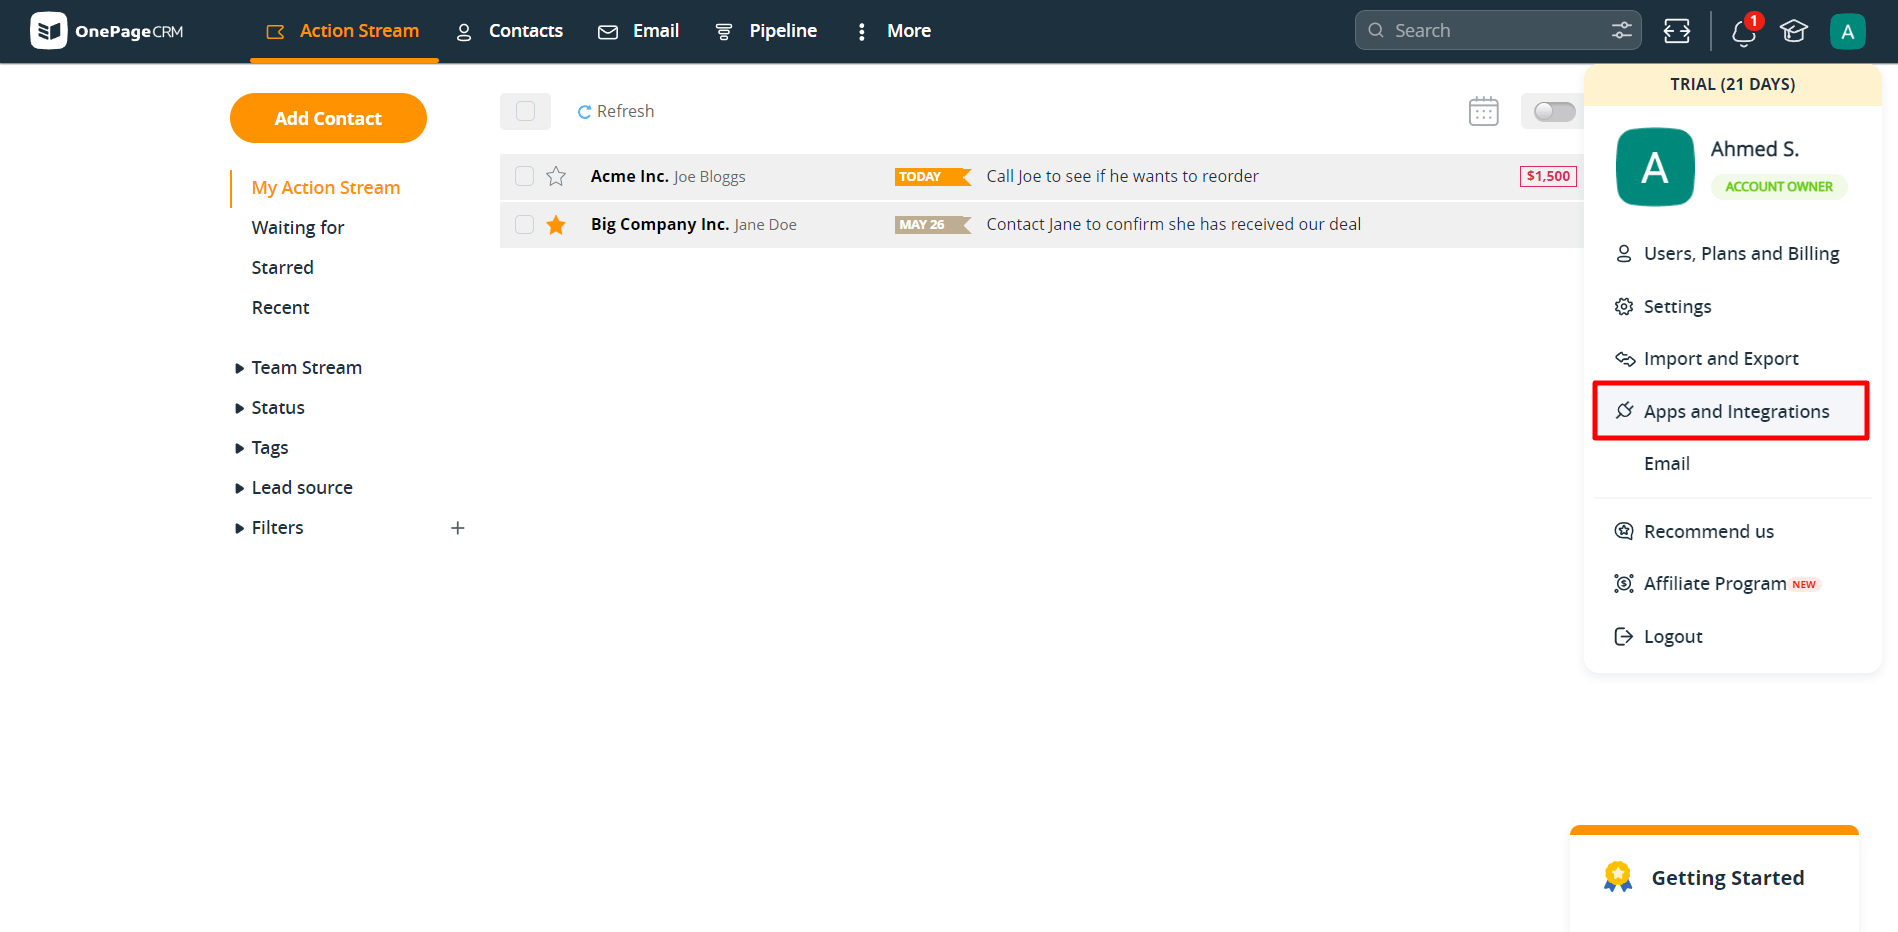
Task: Toggle the switch next to calendar icon
Action: 1554,111
